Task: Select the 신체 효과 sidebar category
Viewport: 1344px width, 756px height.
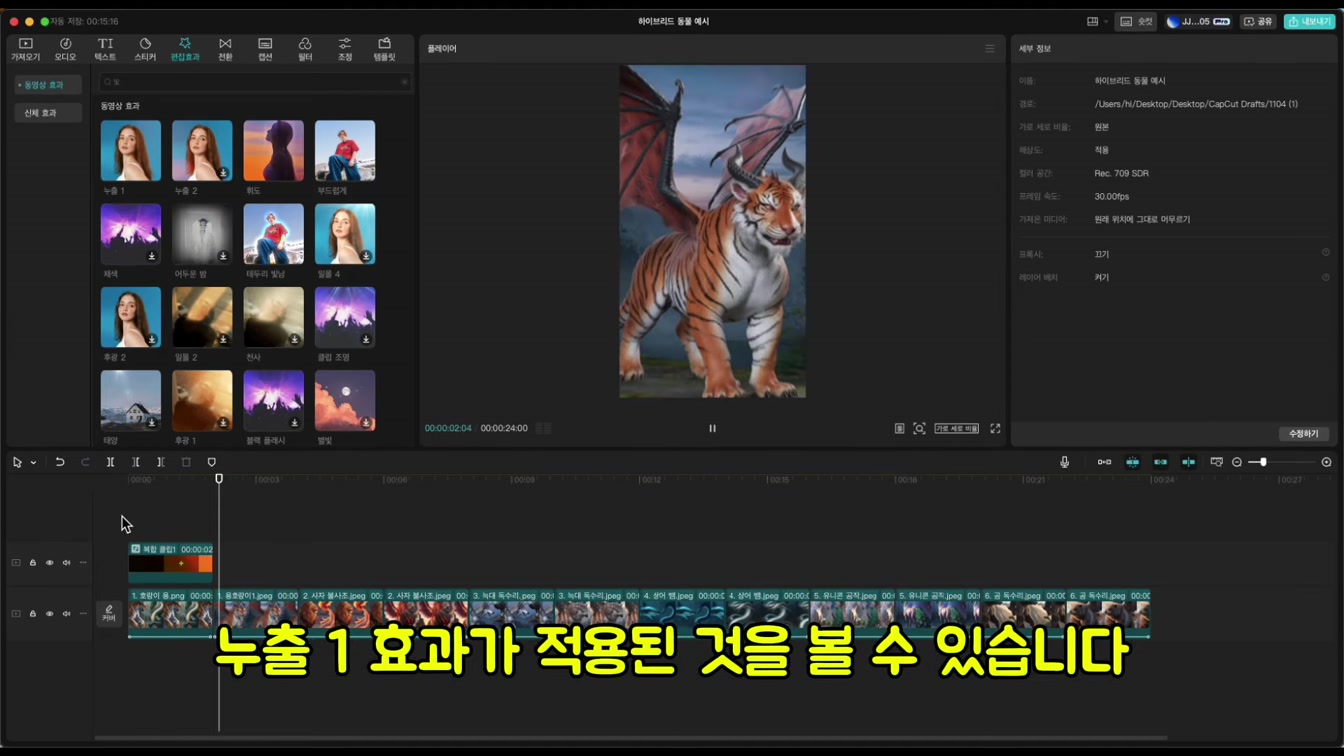Action: tap(47, 113)
